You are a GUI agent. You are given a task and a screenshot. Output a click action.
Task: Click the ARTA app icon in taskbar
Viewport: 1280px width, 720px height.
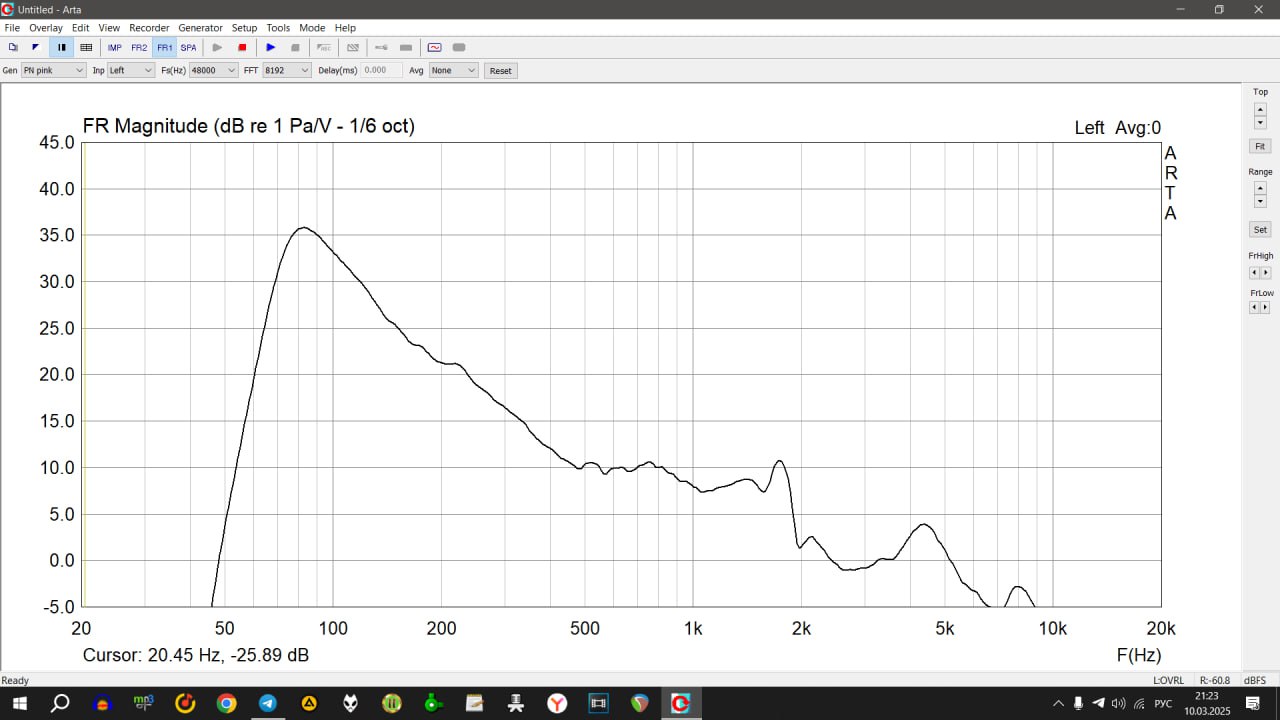[681, 704]
